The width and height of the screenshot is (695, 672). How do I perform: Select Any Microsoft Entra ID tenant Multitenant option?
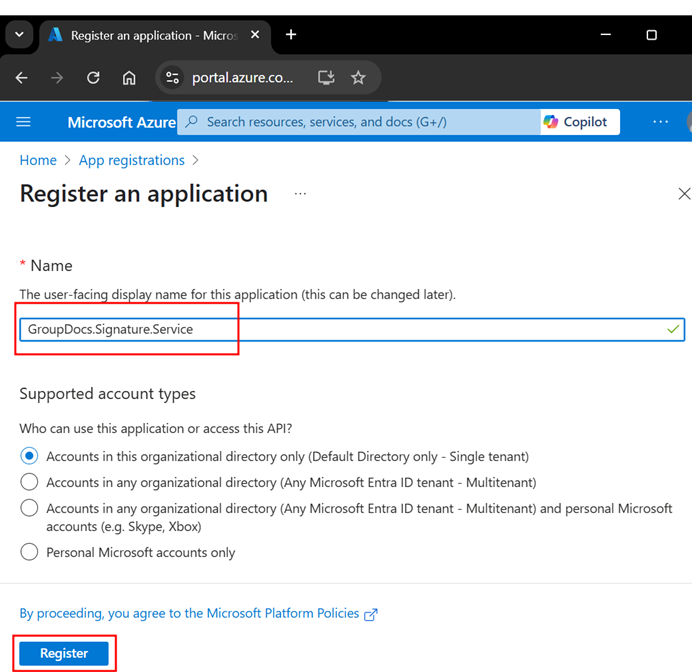point(30,482)
